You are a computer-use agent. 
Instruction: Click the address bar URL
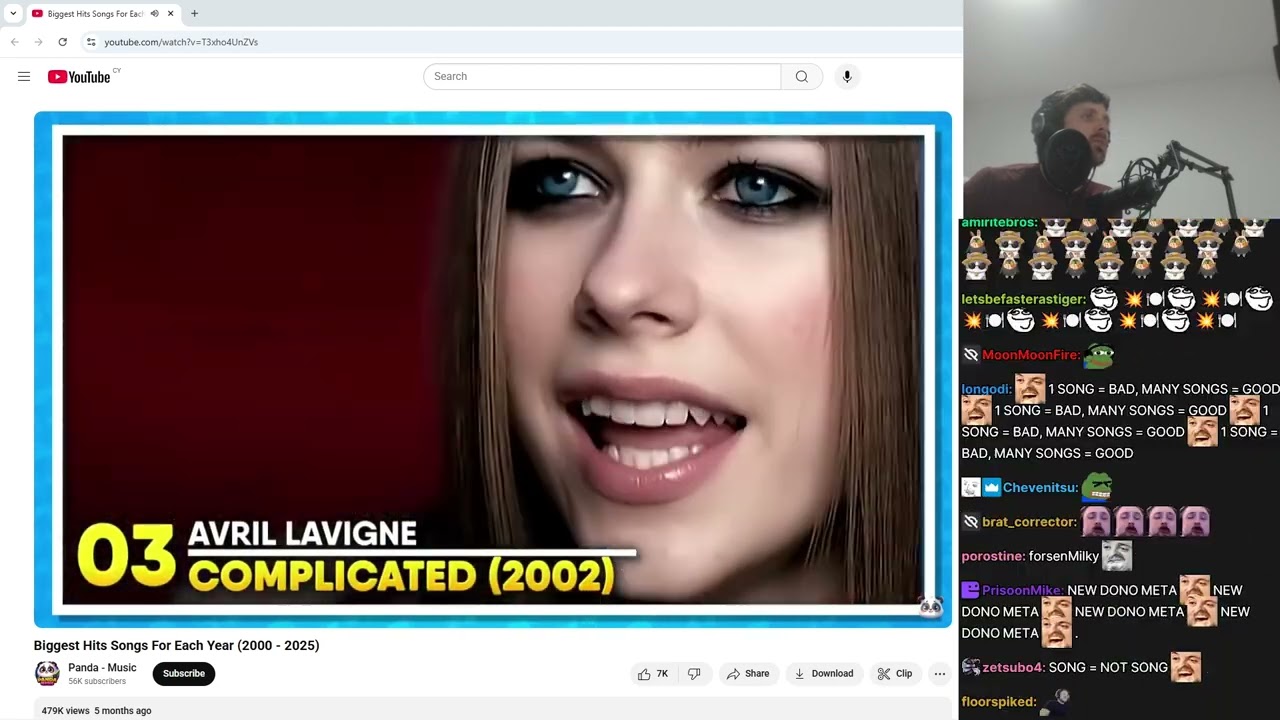tap(181, 42)
